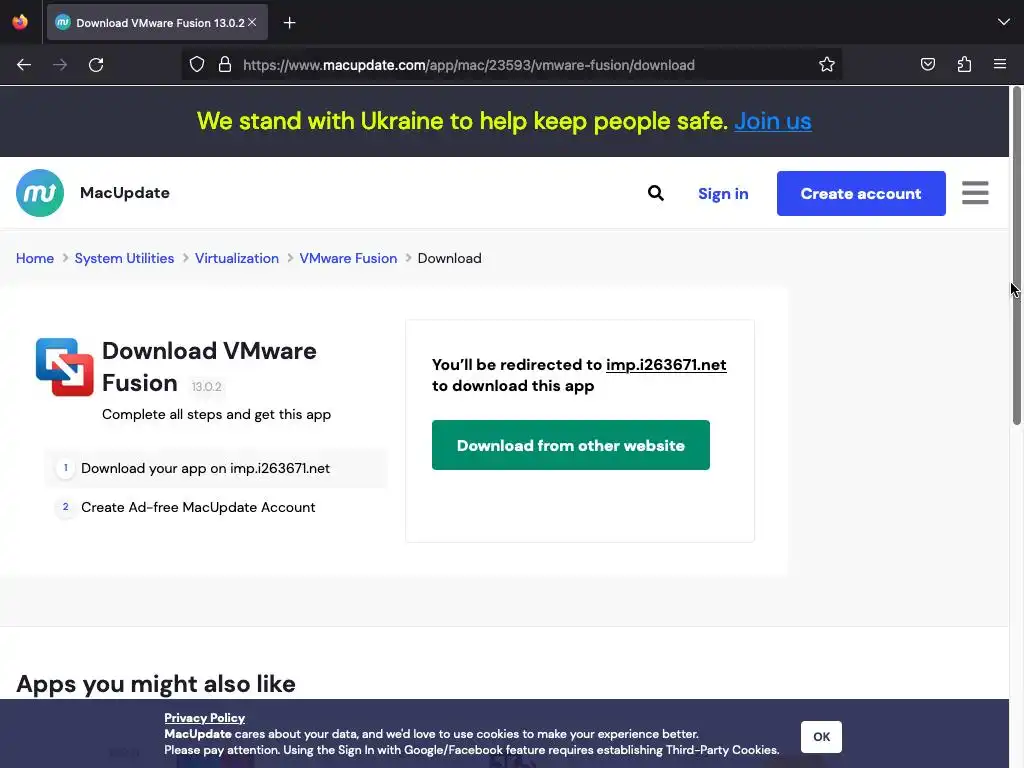
Task: Close the Download VMware Fusion tab
Action: pos(252,22)
